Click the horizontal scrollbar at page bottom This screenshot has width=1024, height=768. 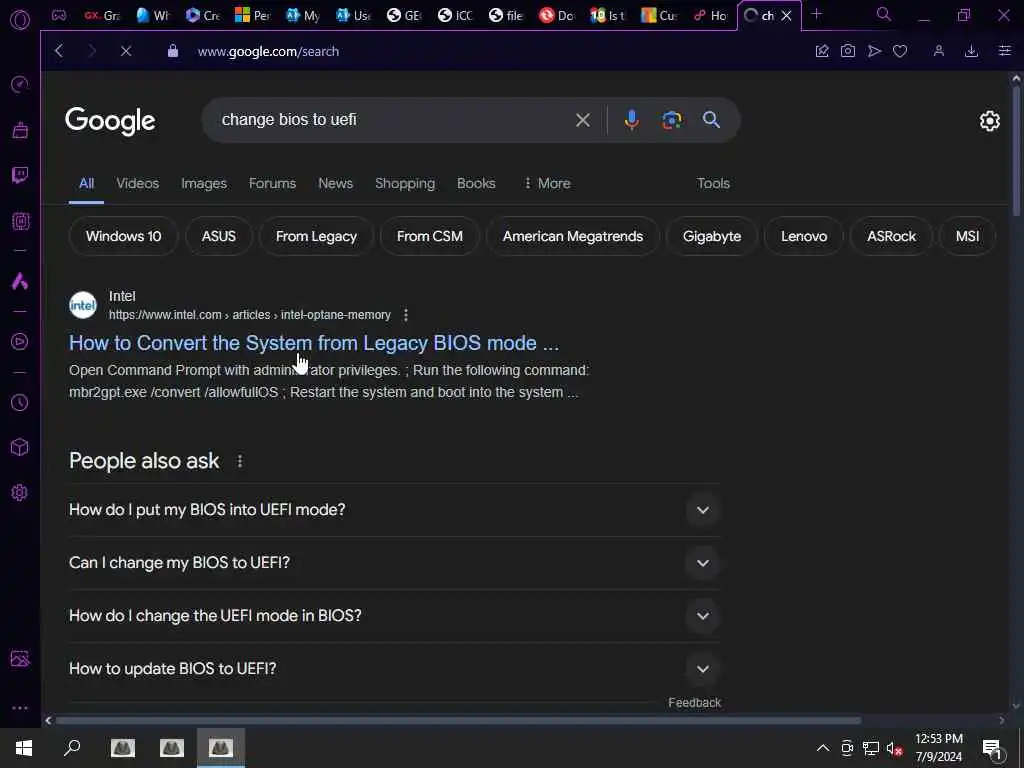pos(458,720)
